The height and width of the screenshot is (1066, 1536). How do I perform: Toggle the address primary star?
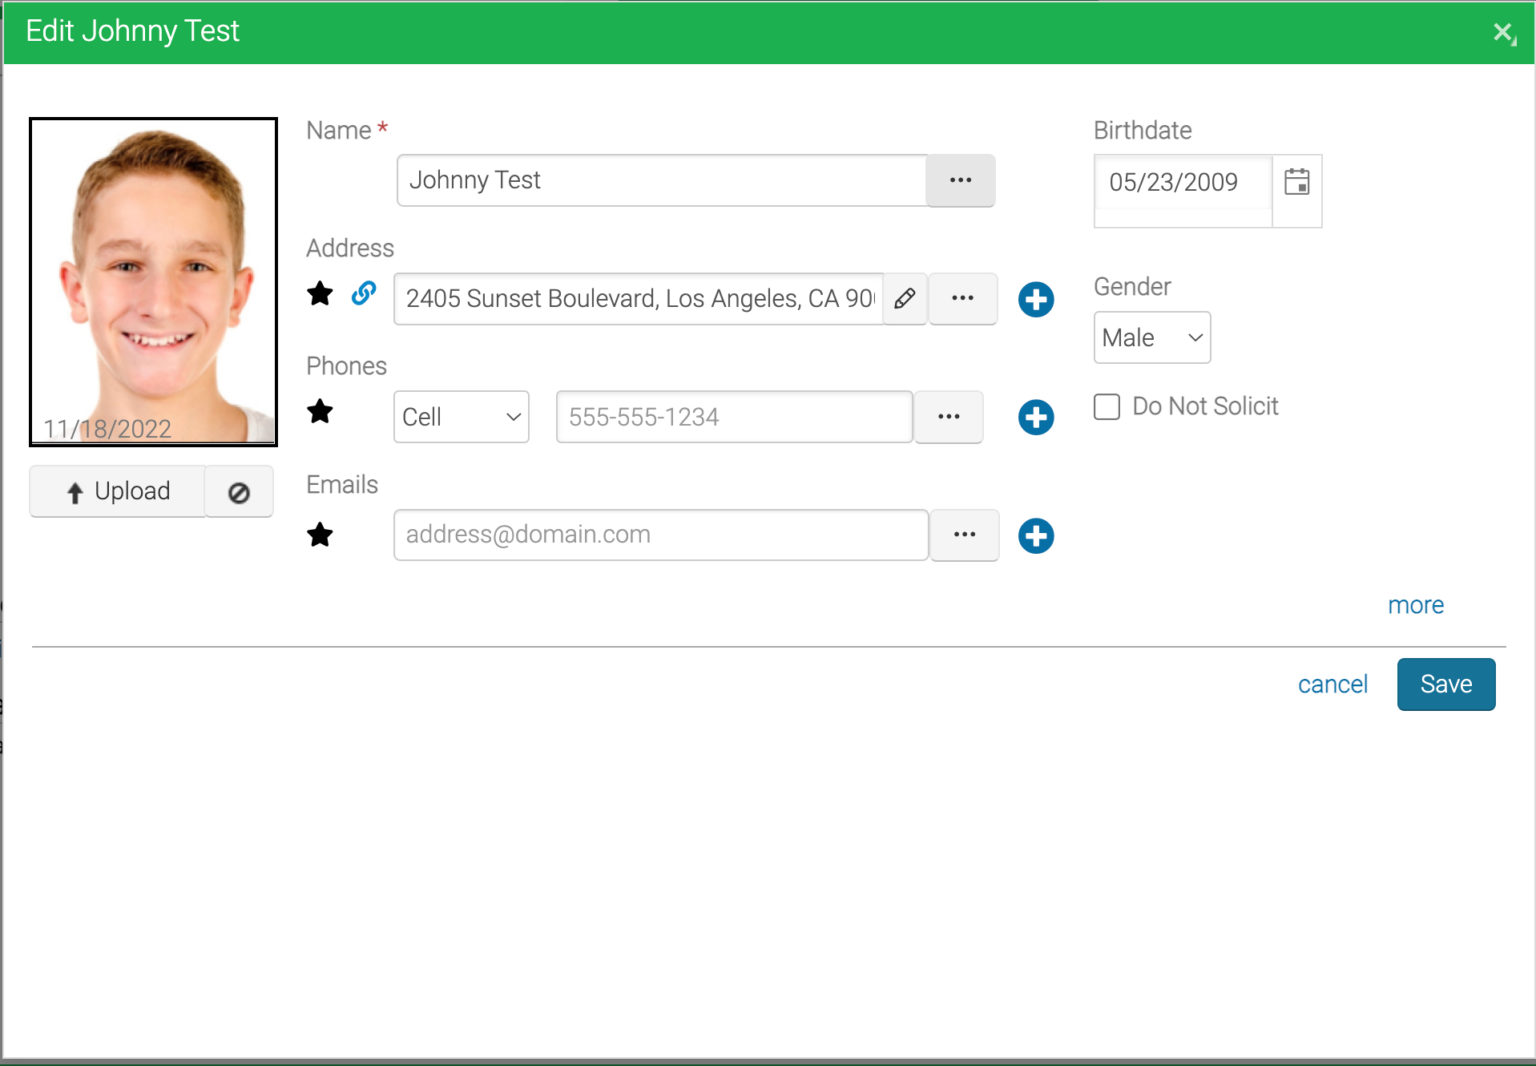(320, 293)
